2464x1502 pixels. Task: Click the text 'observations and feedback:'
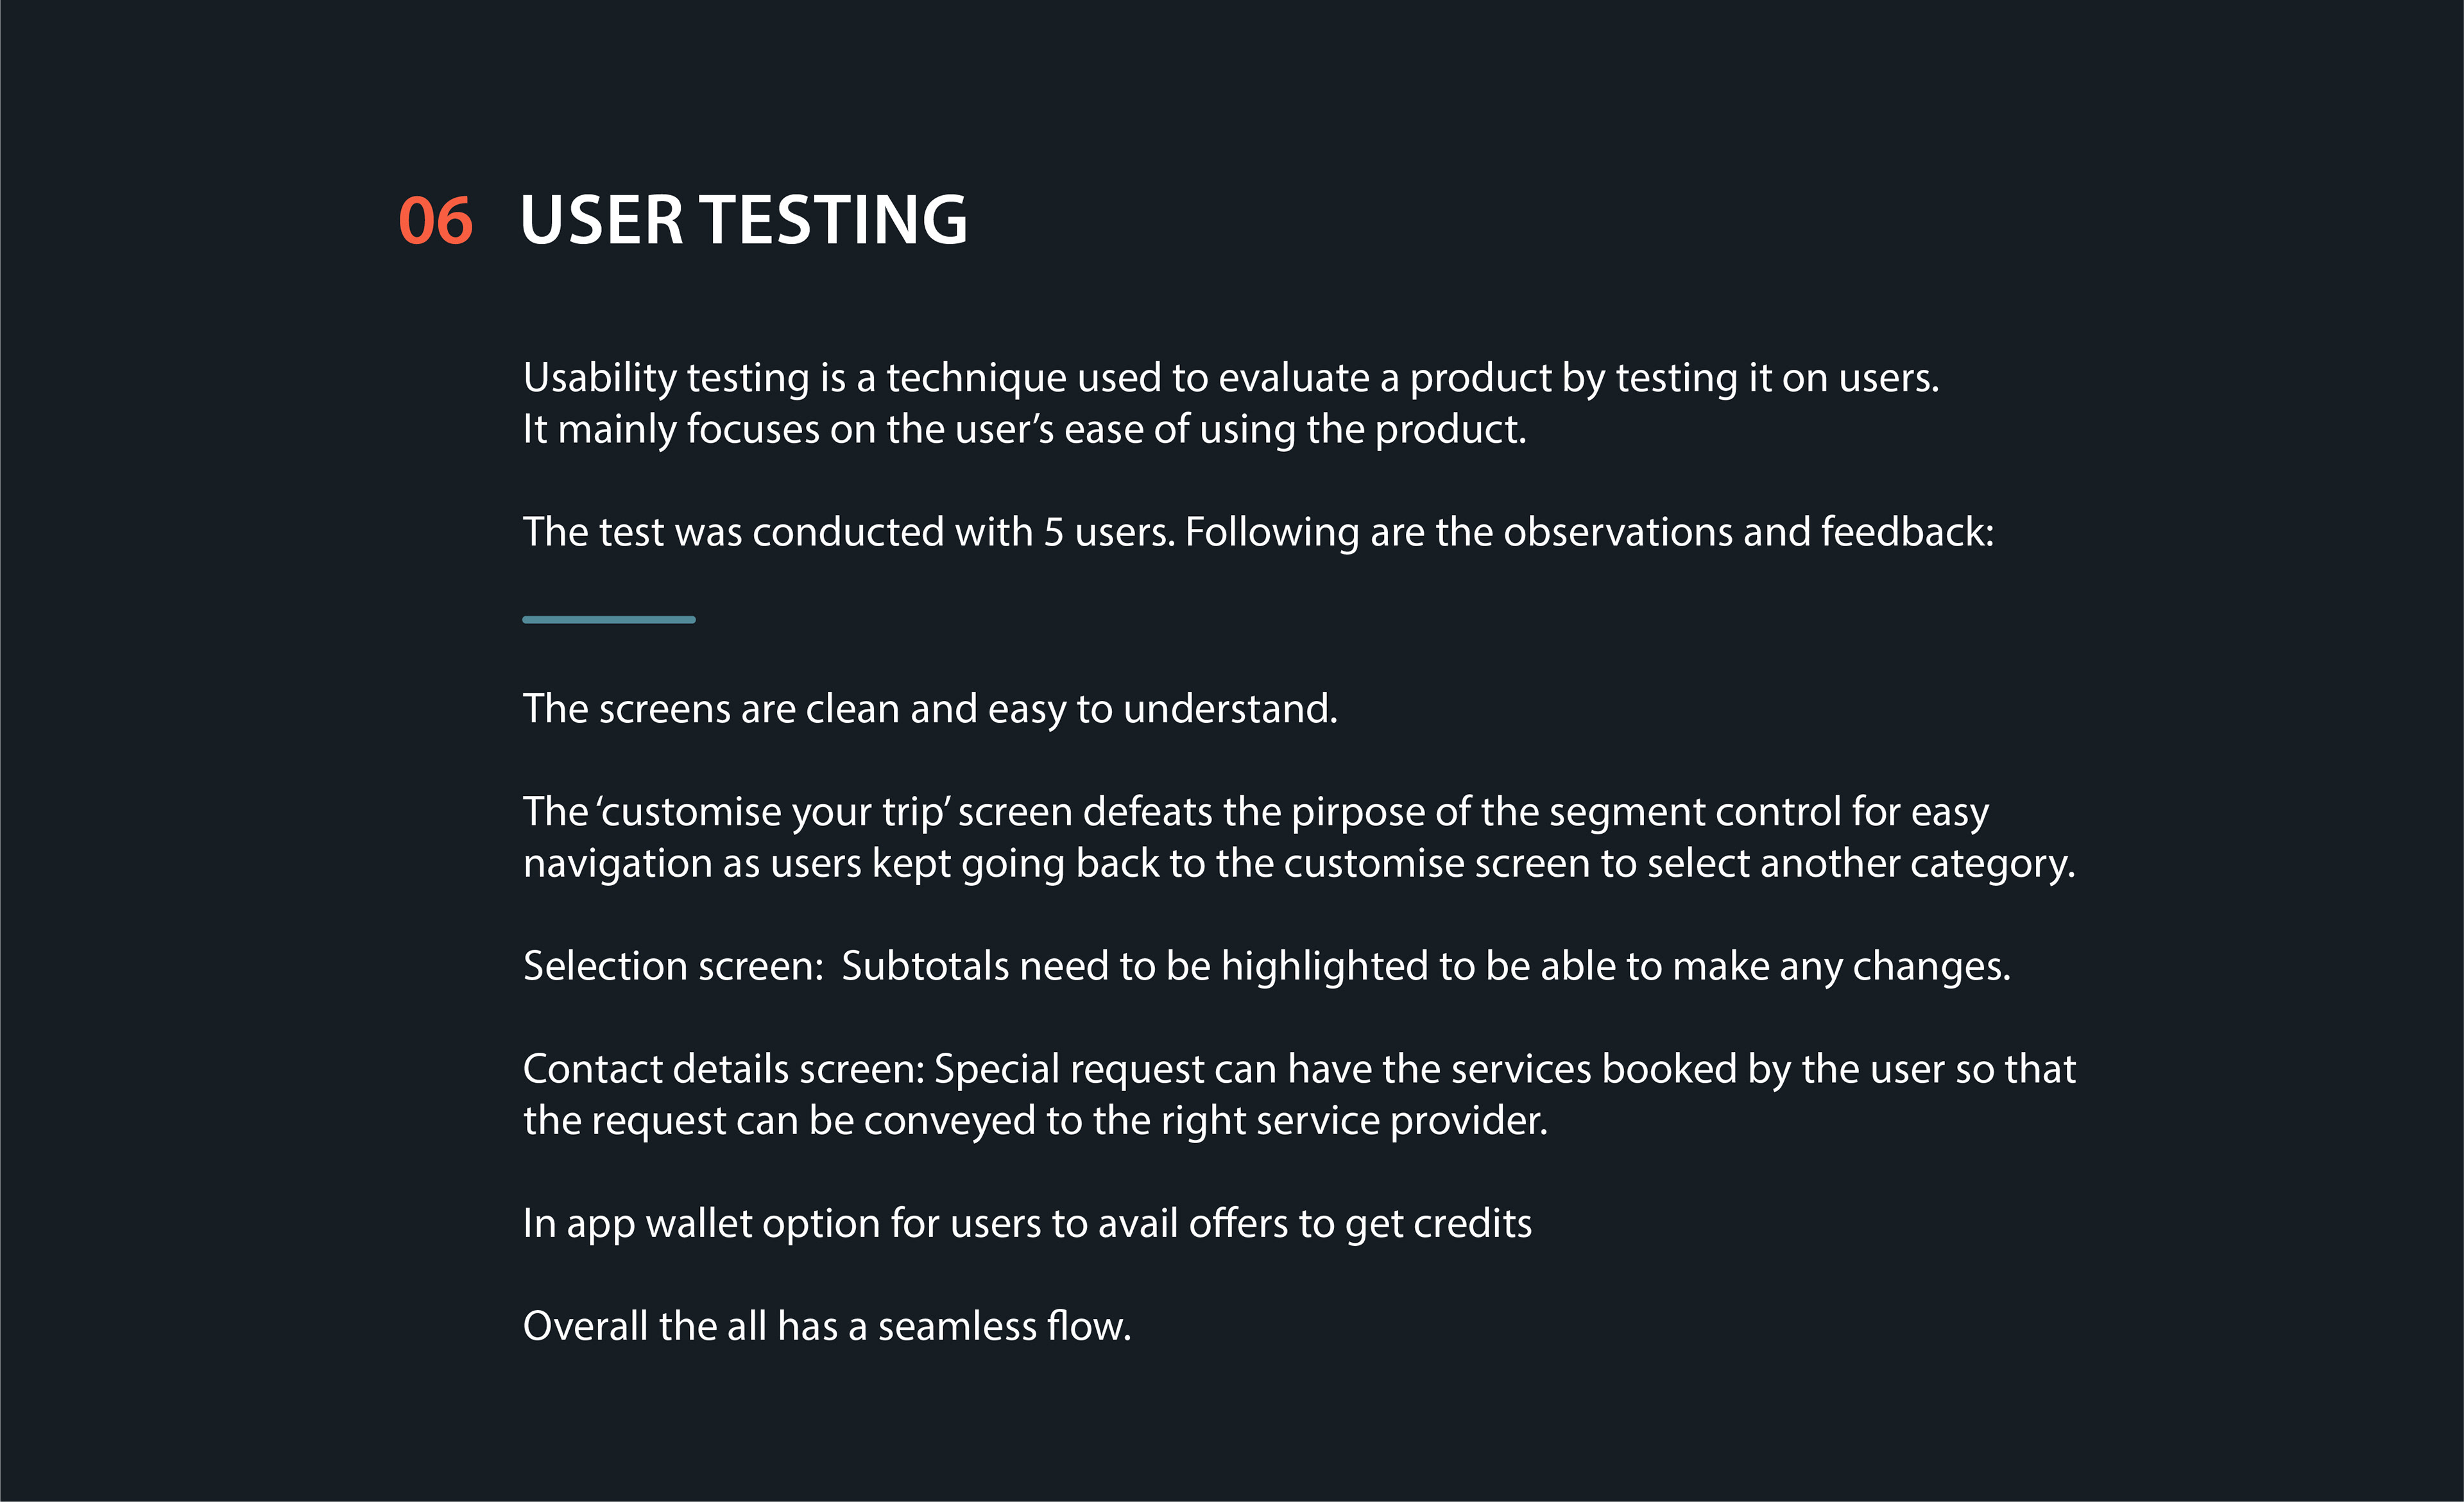[x=1749, y=532]
